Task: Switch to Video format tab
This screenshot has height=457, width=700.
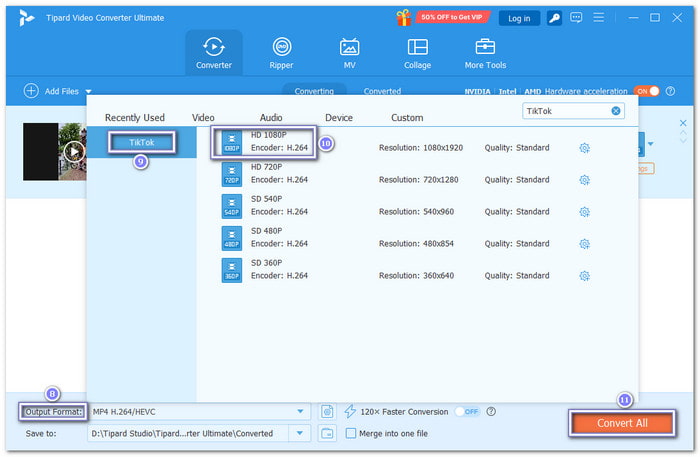Action: pyautogui.click(x=203, y=117)
